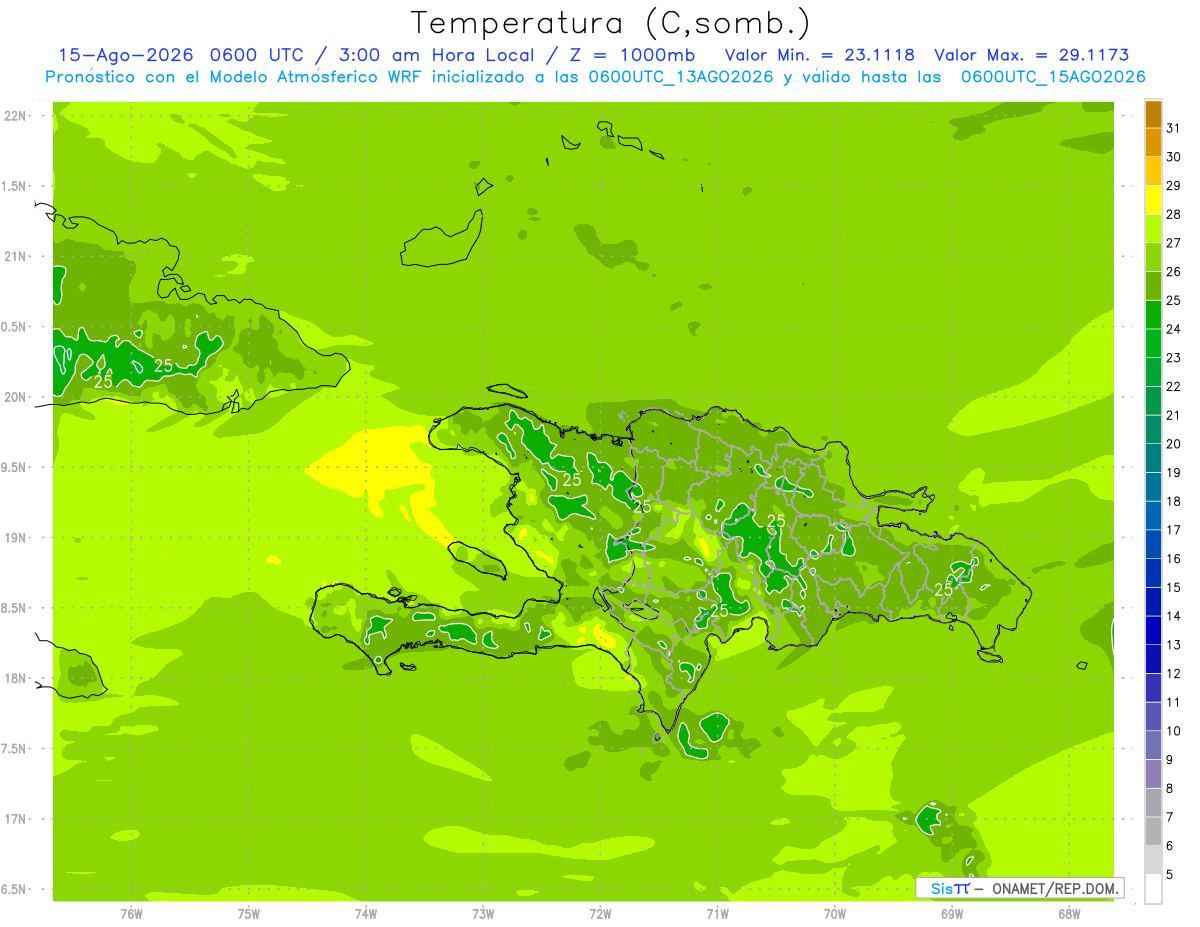The height and width of the screenshot is (927, 1200).
Task: Click the '69W' longitude axis label
Action: pyautogui.click(x=952, y=913)
